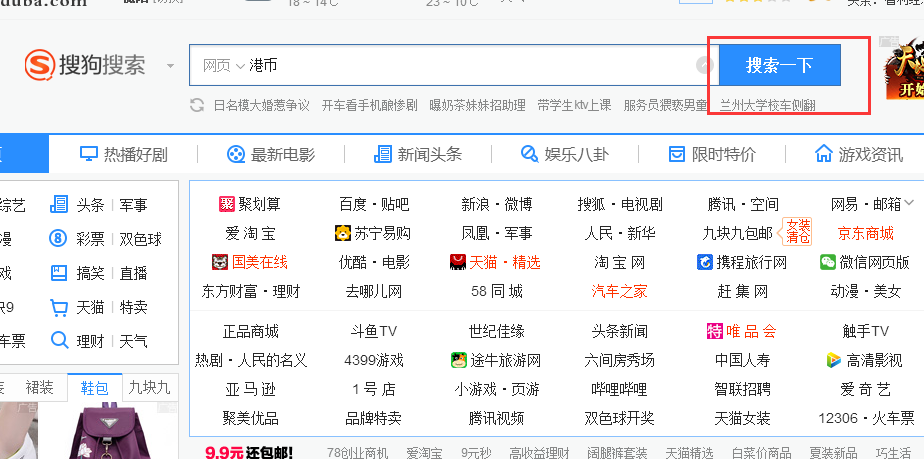The height and width of the screenshot is (459, 924).
Task: Click the purple backpack product thumbnail
Action: (108, 431)
